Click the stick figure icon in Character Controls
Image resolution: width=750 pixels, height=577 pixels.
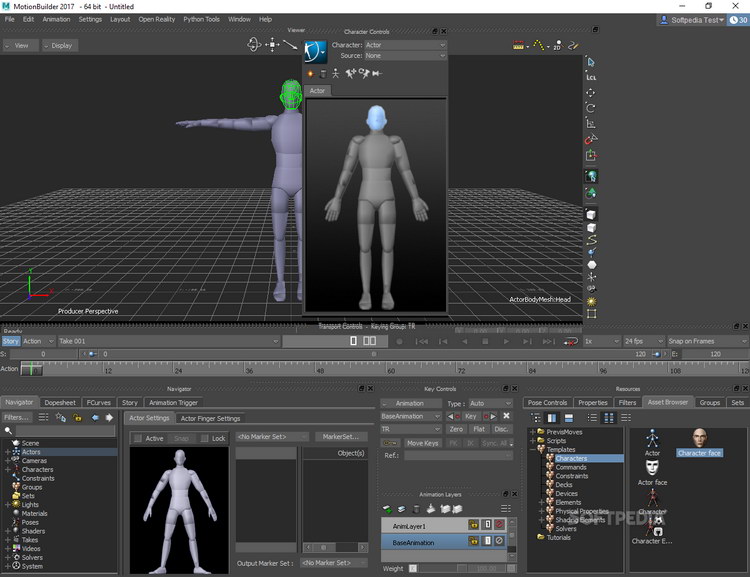pos(336,74)
